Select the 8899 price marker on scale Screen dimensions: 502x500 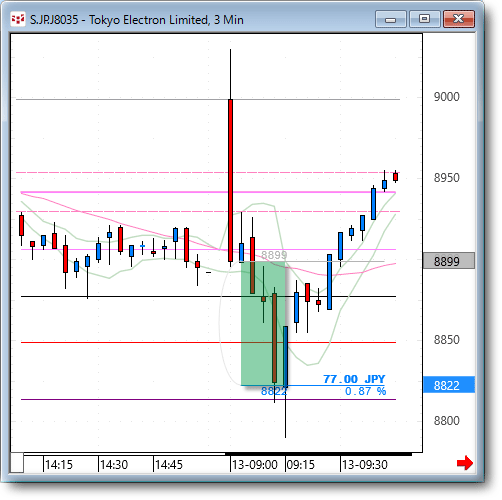tap(449, 261)
